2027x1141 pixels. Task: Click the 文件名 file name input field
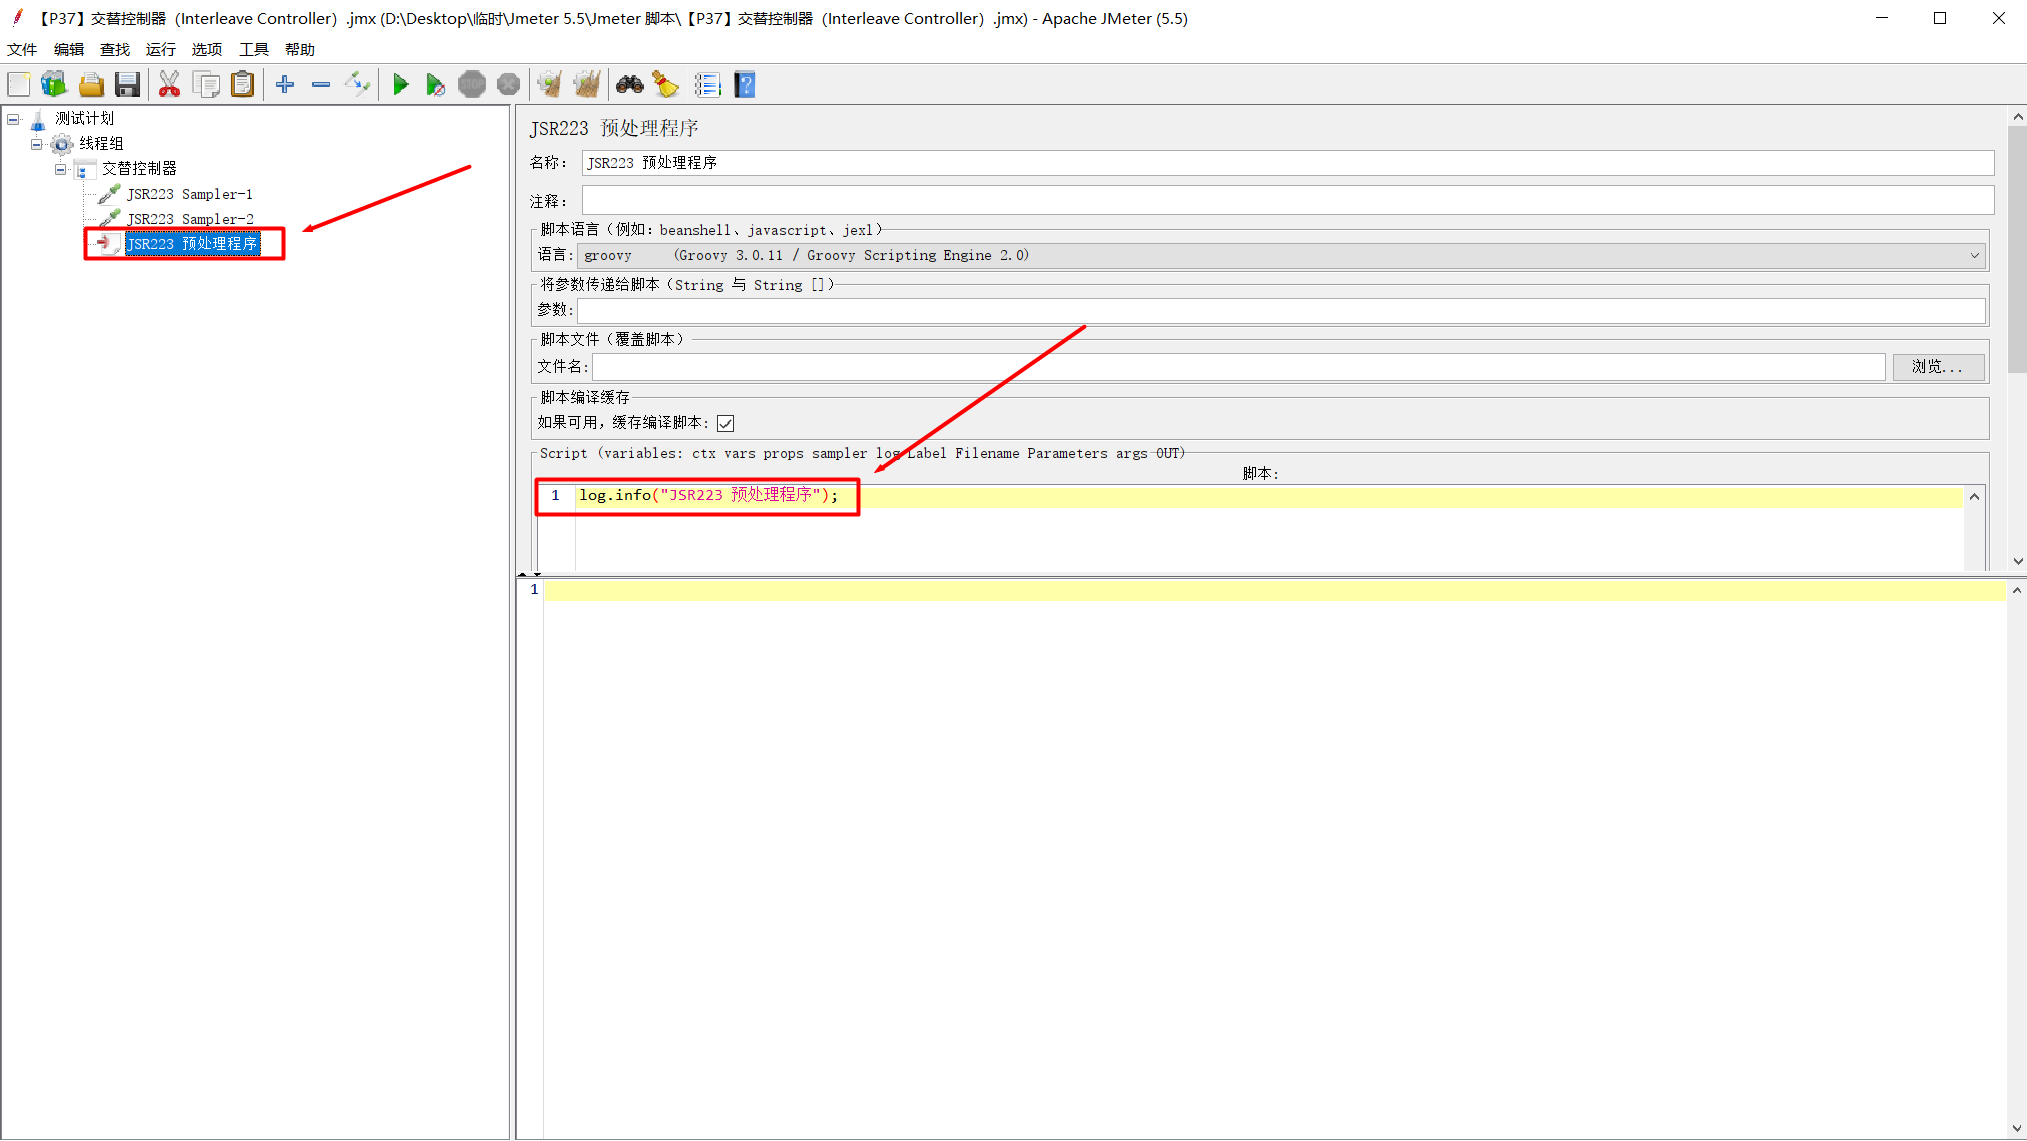pos(1238,367)
